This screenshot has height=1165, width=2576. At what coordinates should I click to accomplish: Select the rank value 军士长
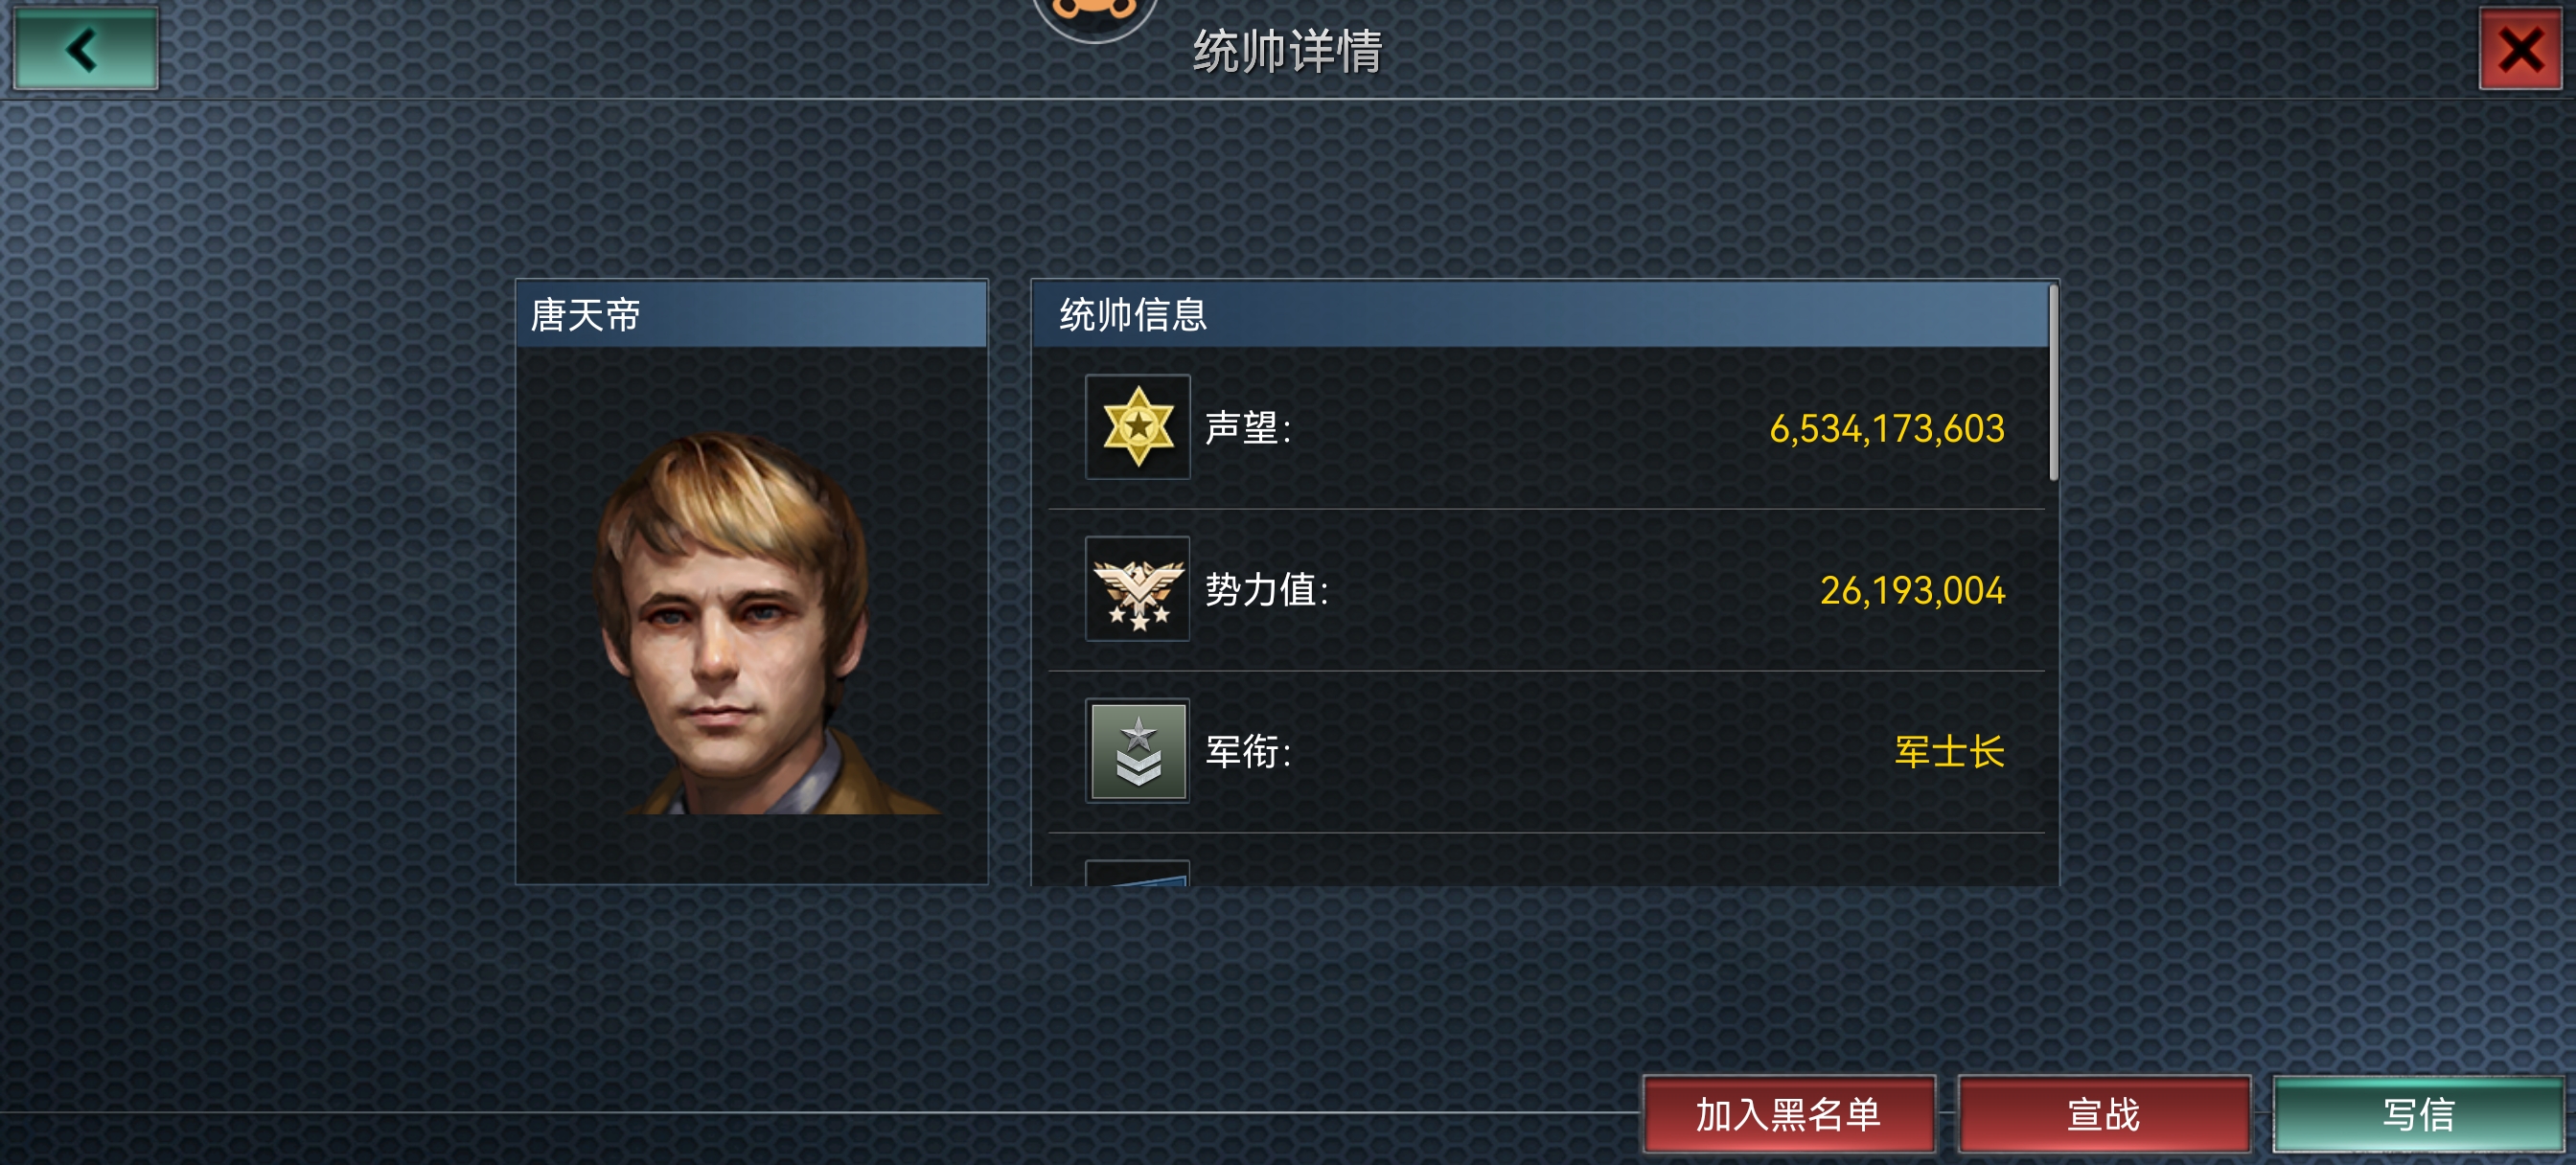1949,752
